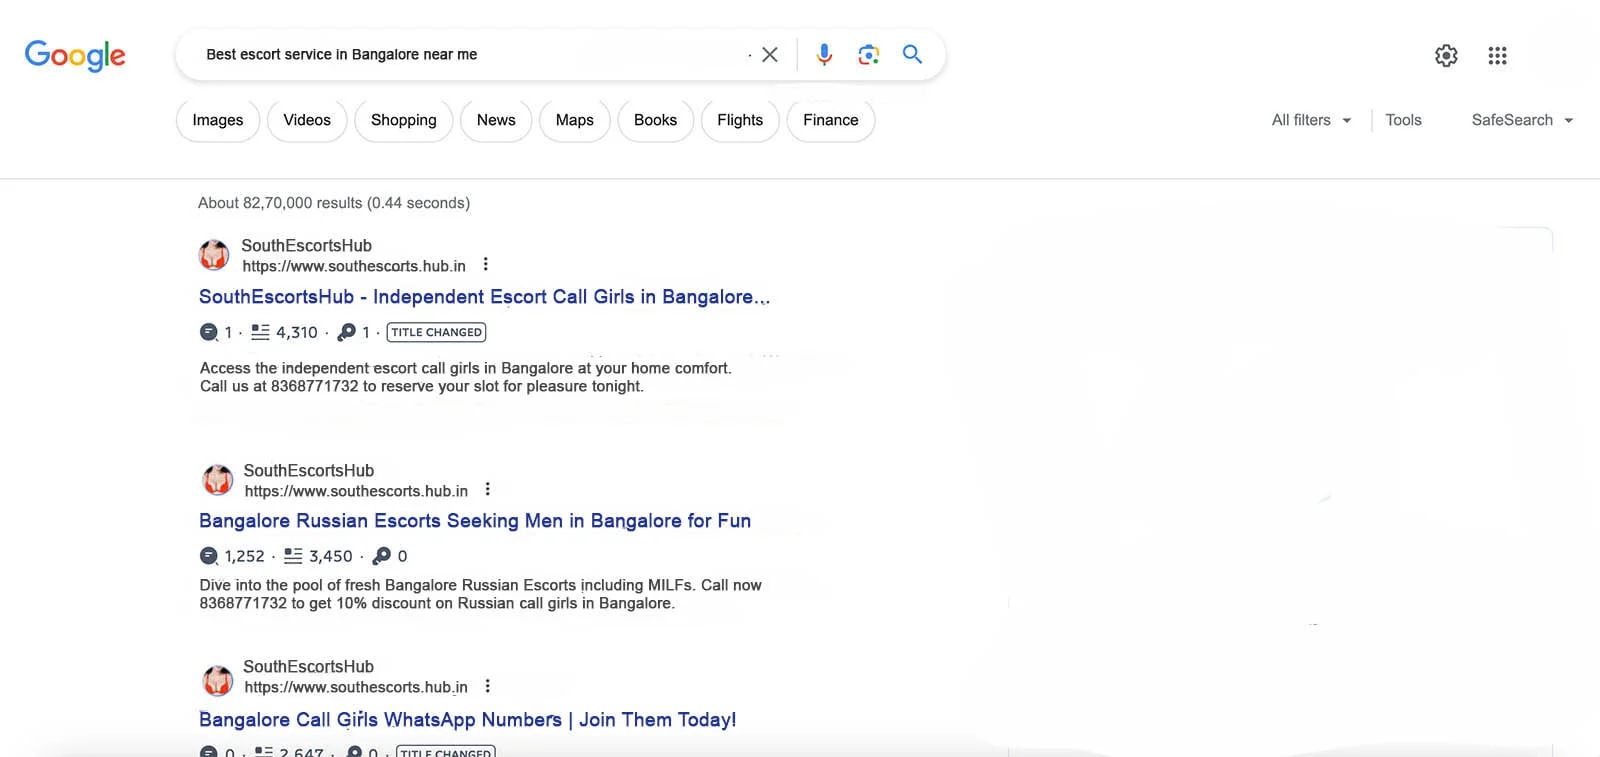The width and height of the screenshot is (1600, 757).
Task: Open the Tools option
Action: (x=1403, y=120)
